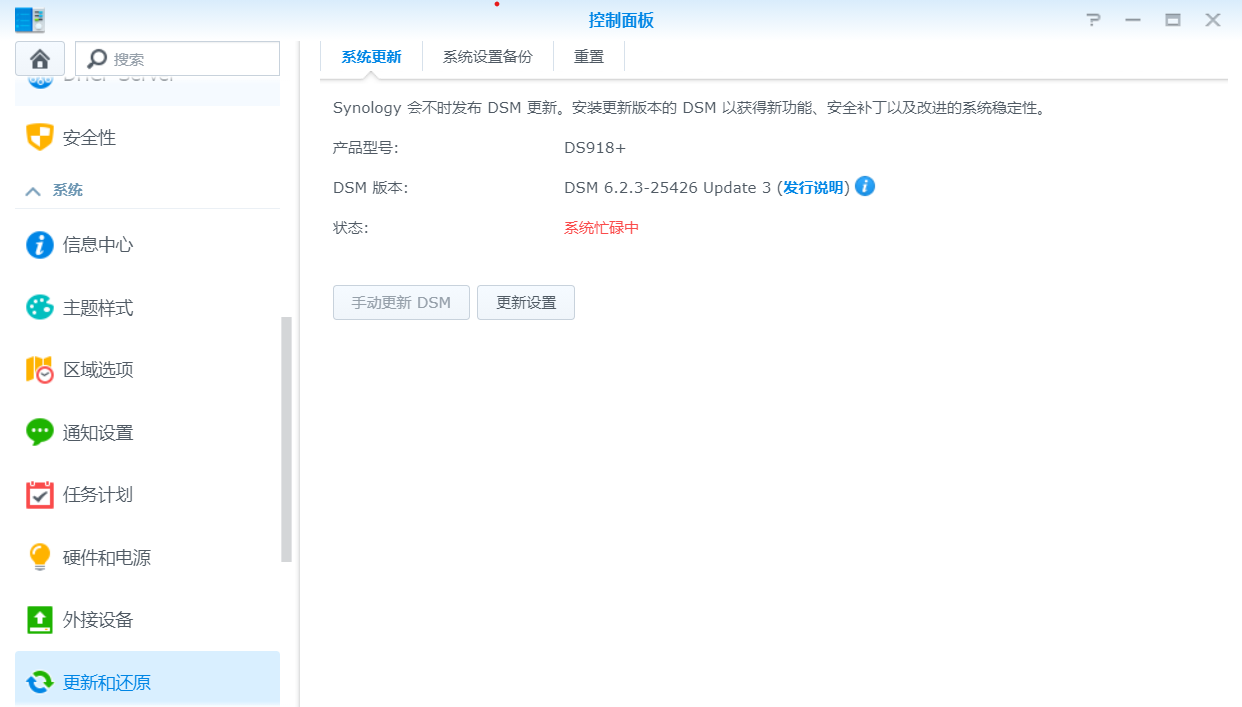Open the 发行说明 release notes link
1242x707 pixels.
(x=816, y=186)
